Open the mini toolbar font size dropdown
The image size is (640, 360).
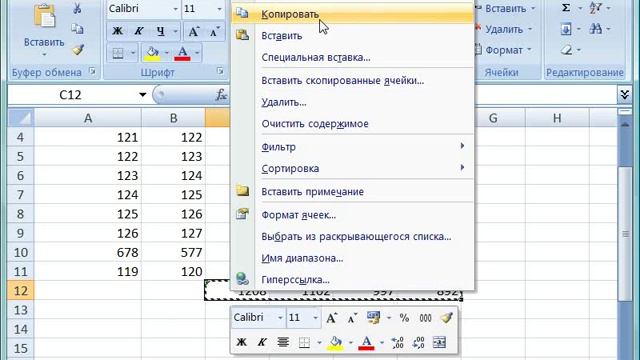pos(315,318)
